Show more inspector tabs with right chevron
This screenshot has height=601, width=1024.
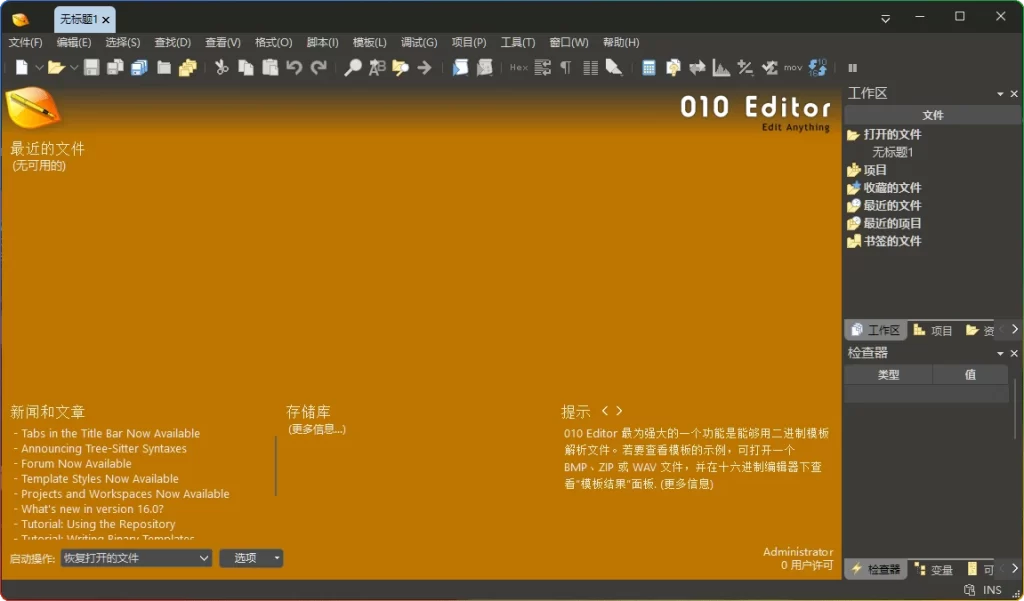coord(1014,568)
